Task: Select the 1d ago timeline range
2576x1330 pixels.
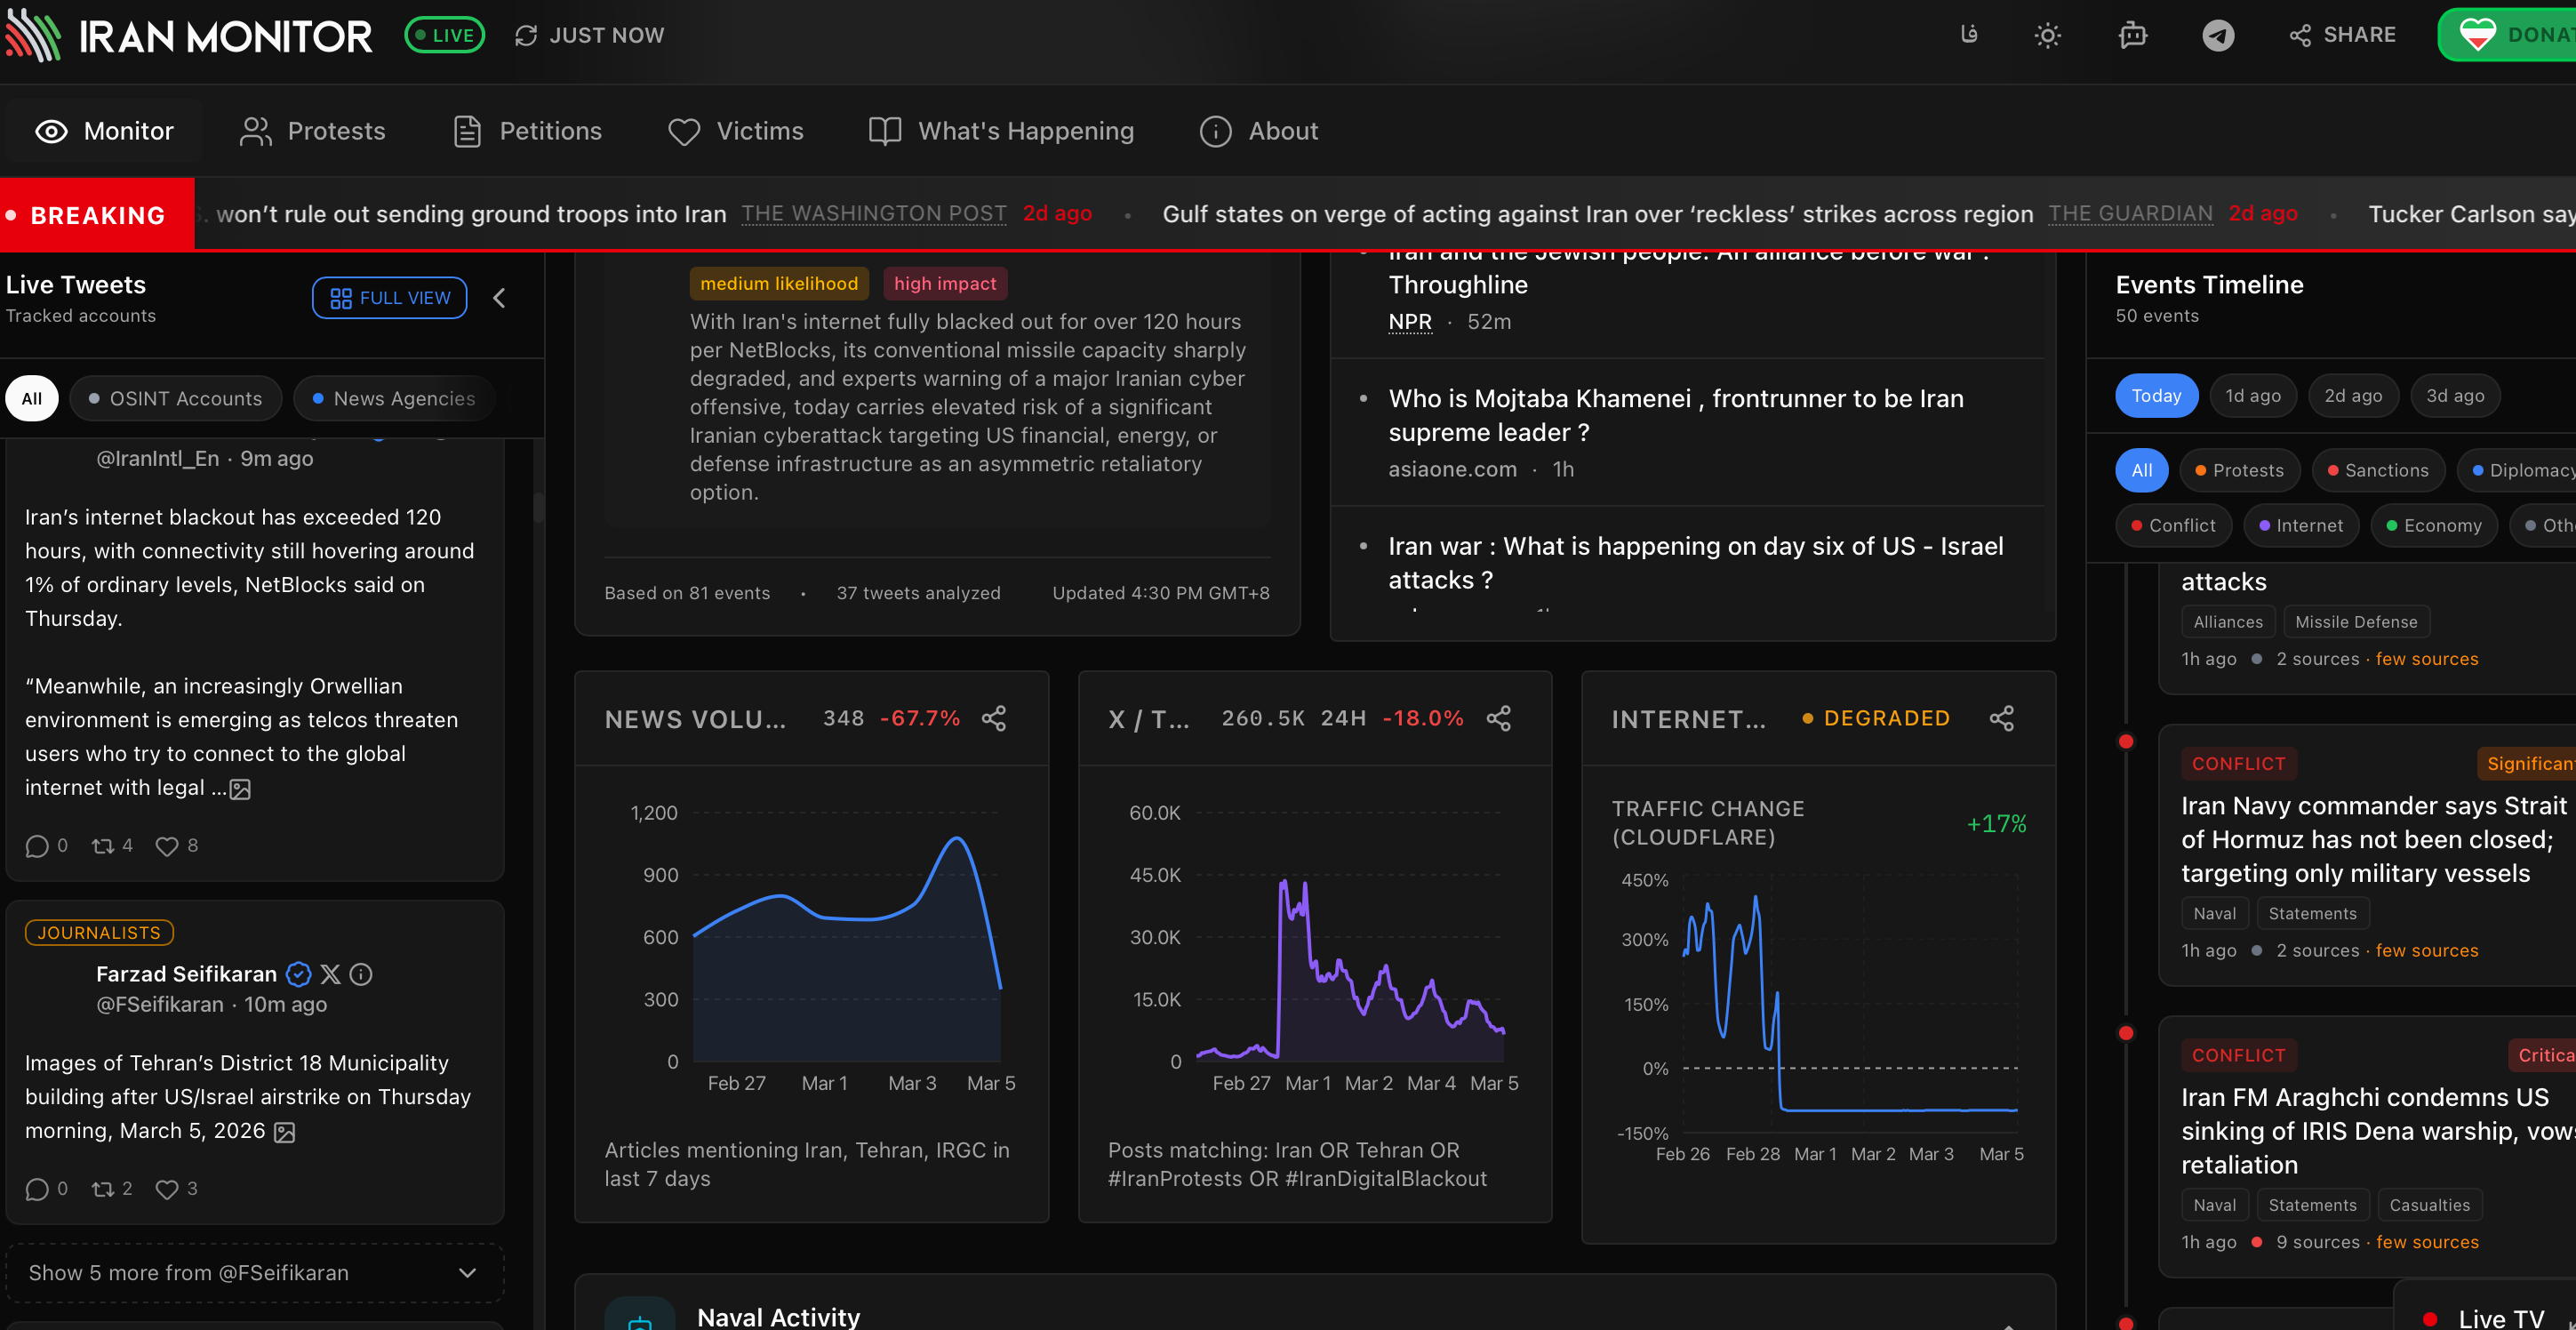Action: pos(2253,396)
